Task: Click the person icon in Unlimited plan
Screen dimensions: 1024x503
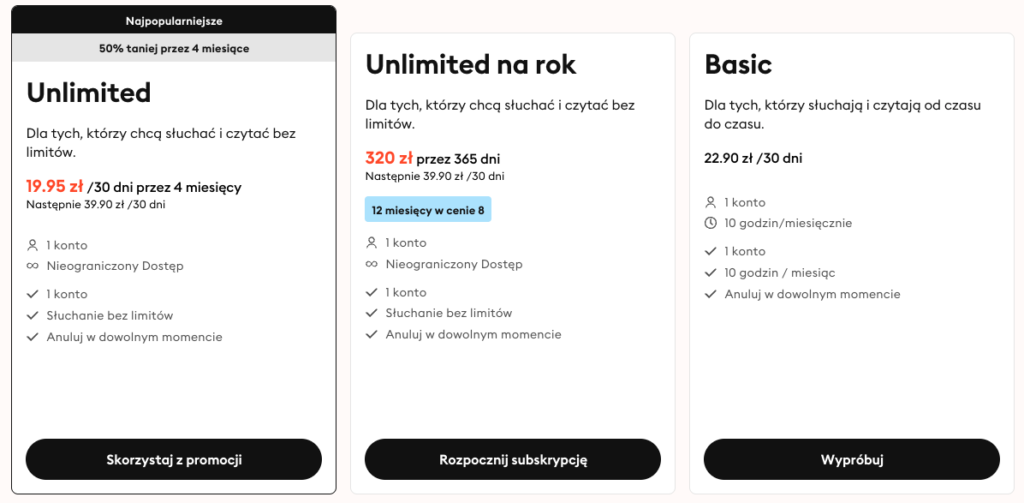Action: coord(33,245)
